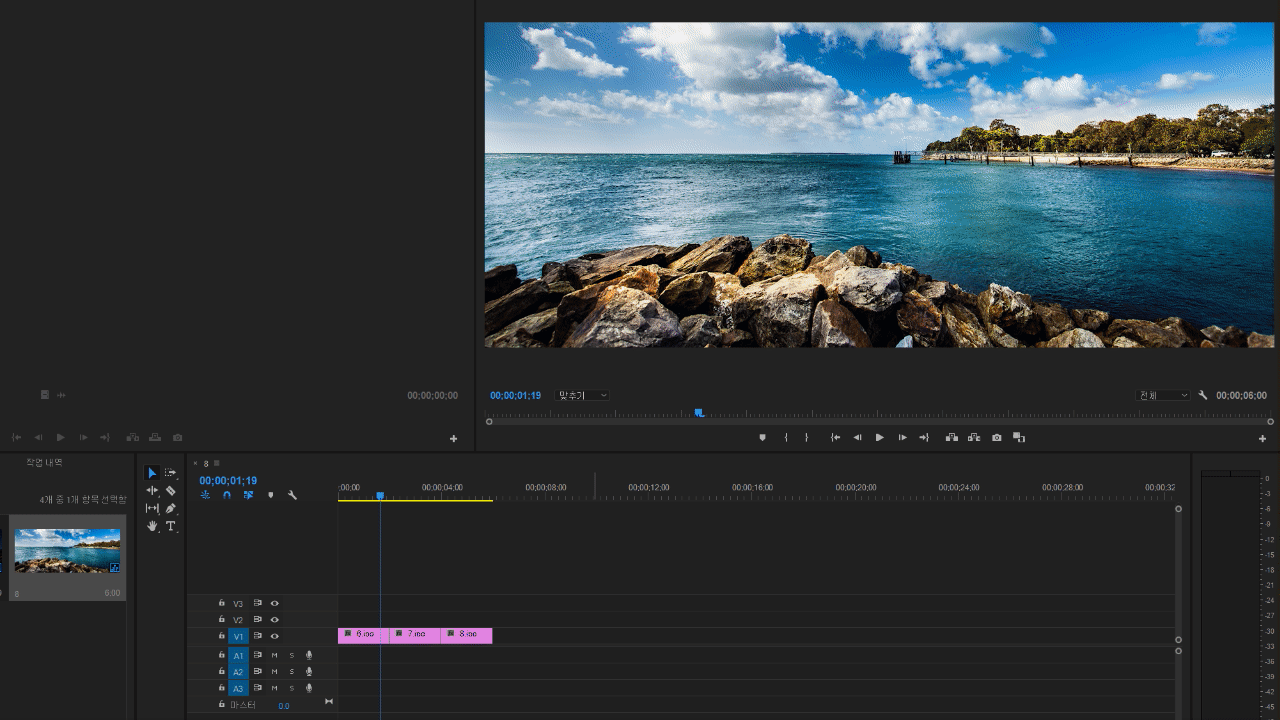Open the 맞추기 zoom level dropdown
This screenshot has height=720, width=1280.
[x=583, y=396]
